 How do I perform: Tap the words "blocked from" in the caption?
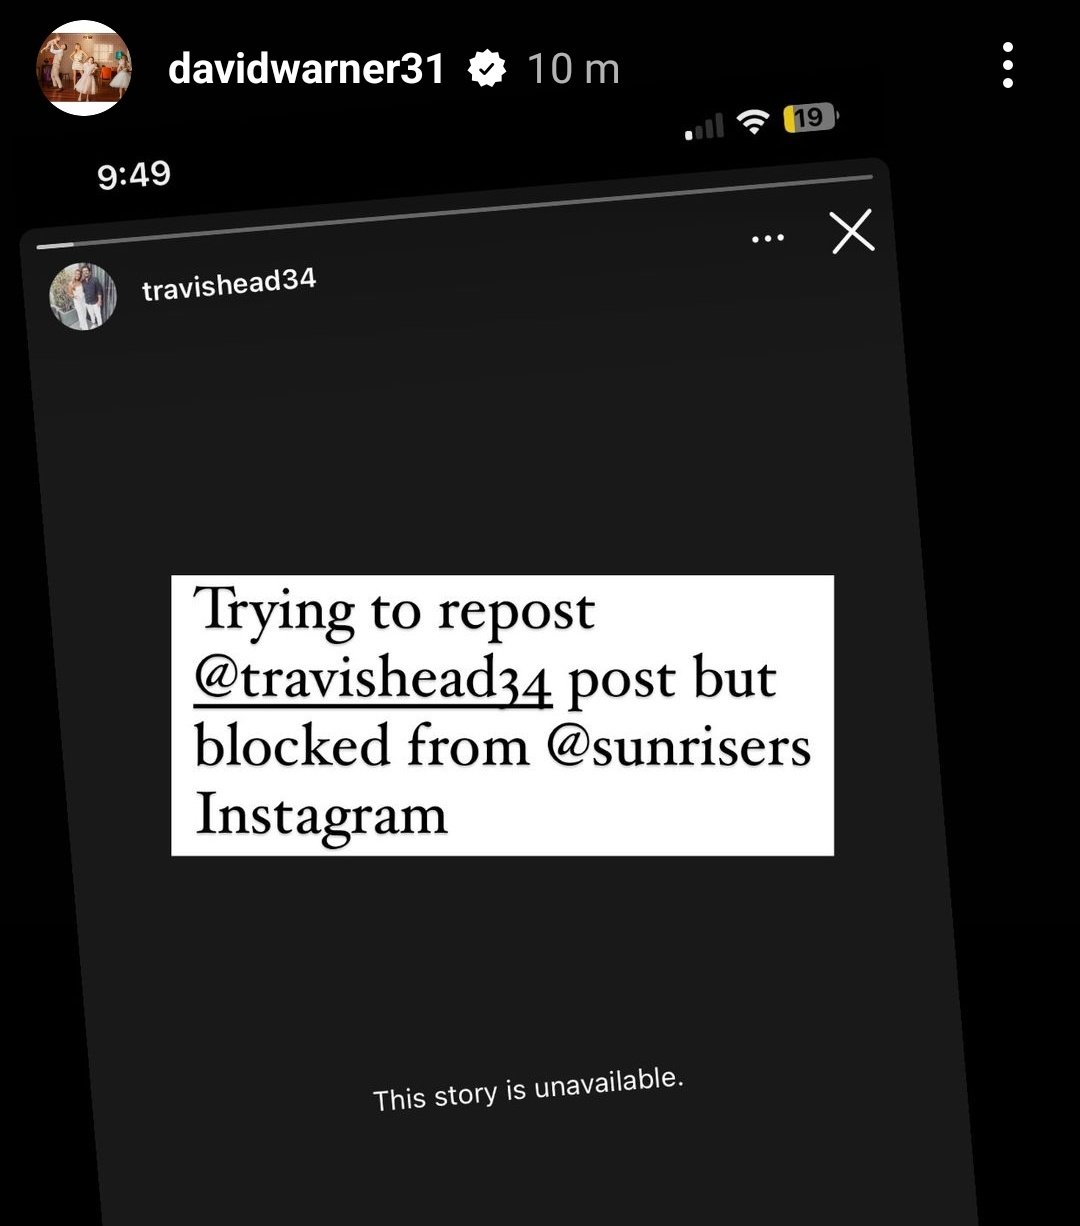pos(362,747)
